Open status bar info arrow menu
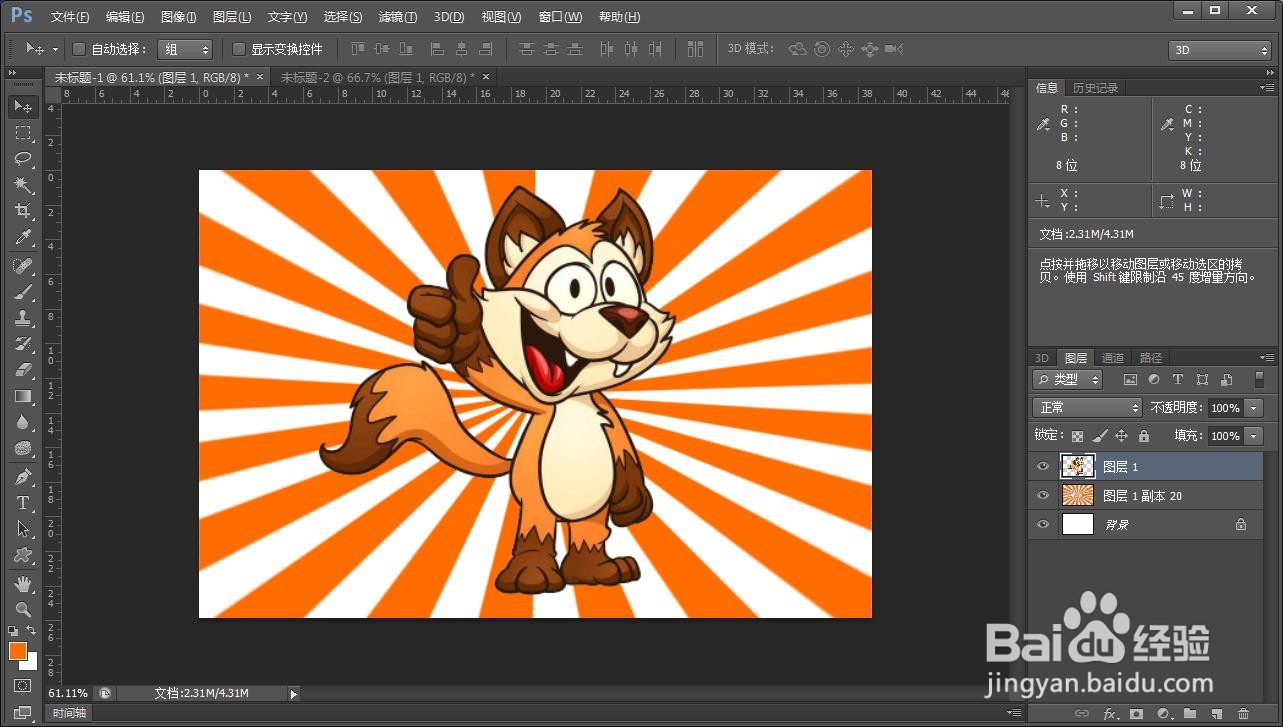Screen dimensions: 1283x727 293,693
